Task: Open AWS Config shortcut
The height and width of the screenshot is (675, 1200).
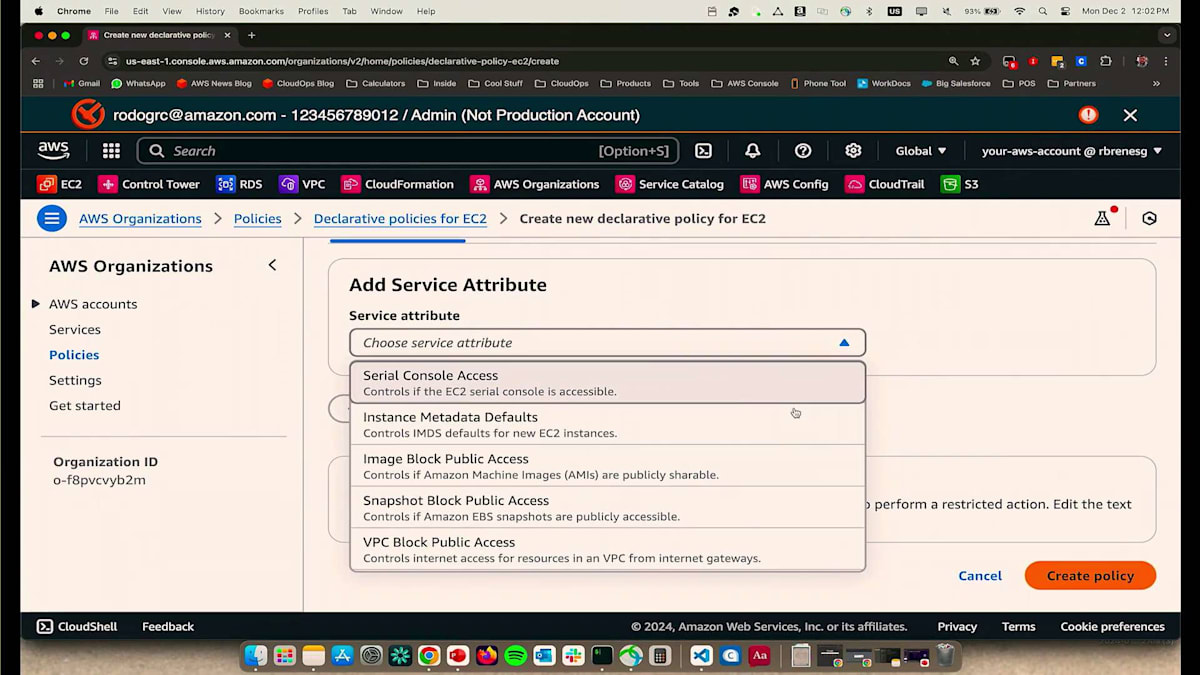Action: [784, 184]
